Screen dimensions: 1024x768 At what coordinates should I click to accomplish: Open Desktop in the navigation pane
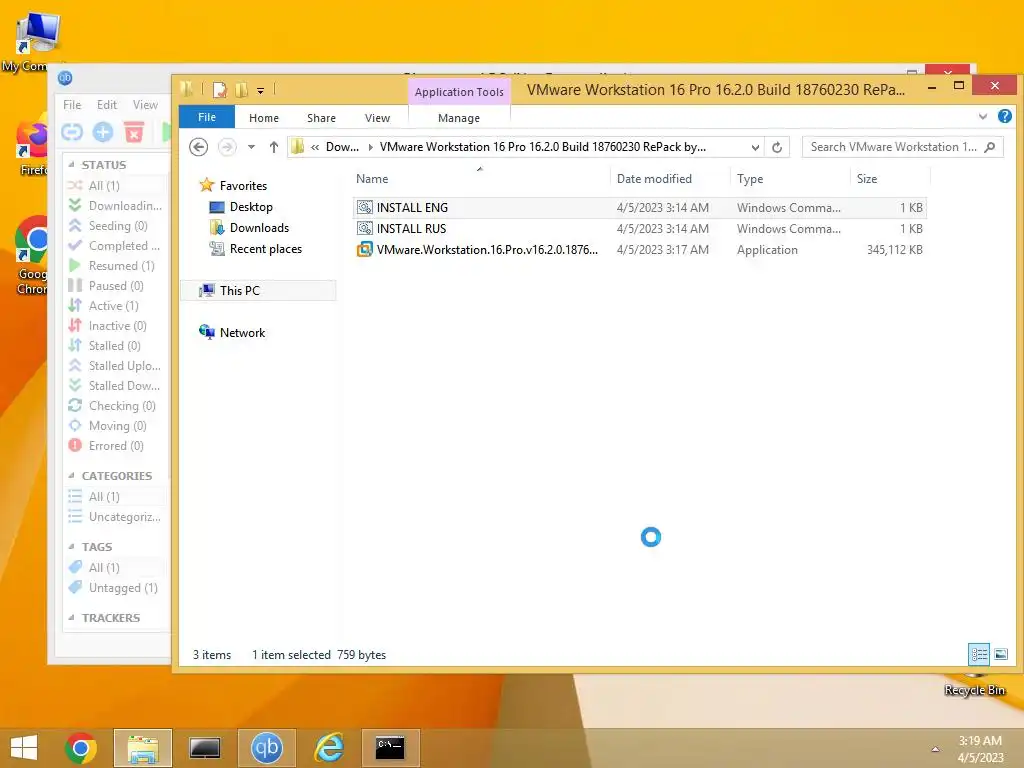(x=251, y=207)
